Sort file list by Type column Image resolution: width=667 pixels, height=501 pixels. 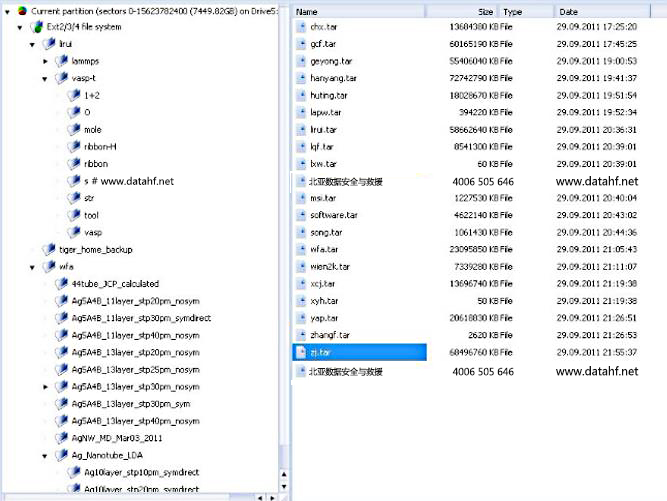click(x=527, y=12)
